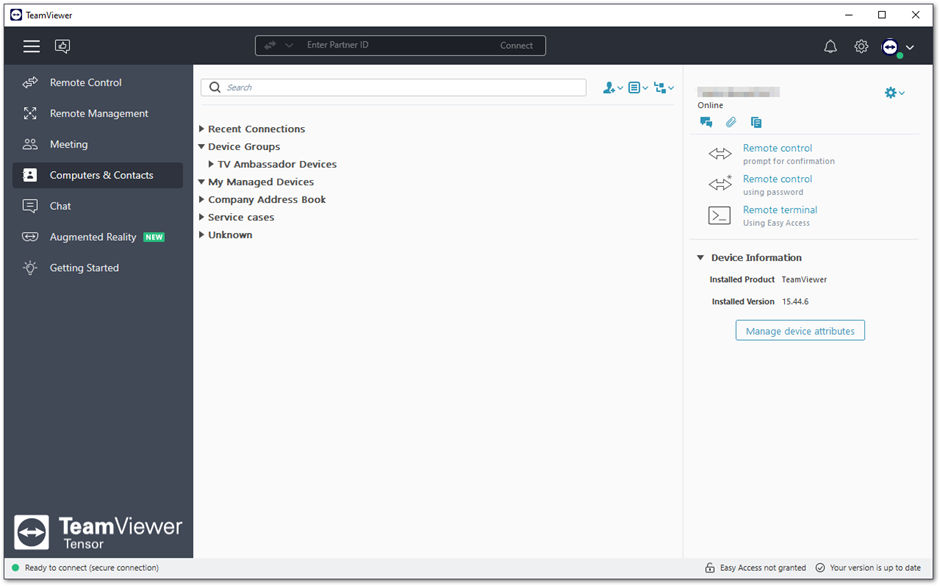Open the device grouping dropdown icon
This screenshot has height=586, width=940.
click(664, 88)
